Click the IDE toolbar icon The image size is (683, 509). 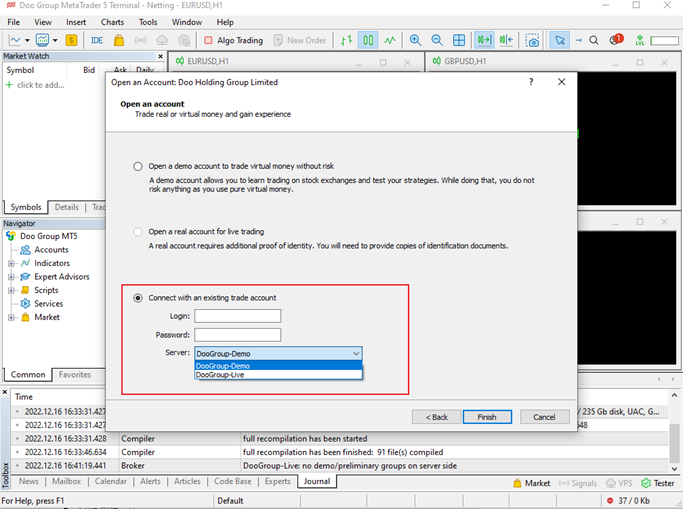[x=97, y=40]
